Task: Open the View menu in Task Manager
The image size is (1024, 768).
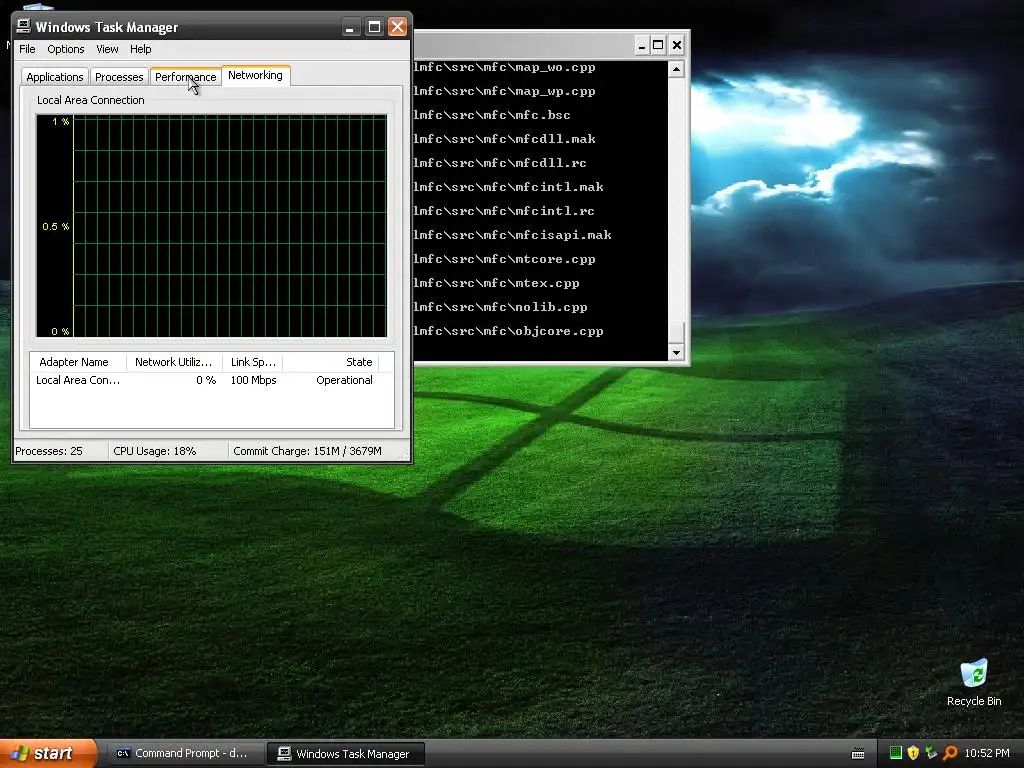Action: [x=107, y=49]
